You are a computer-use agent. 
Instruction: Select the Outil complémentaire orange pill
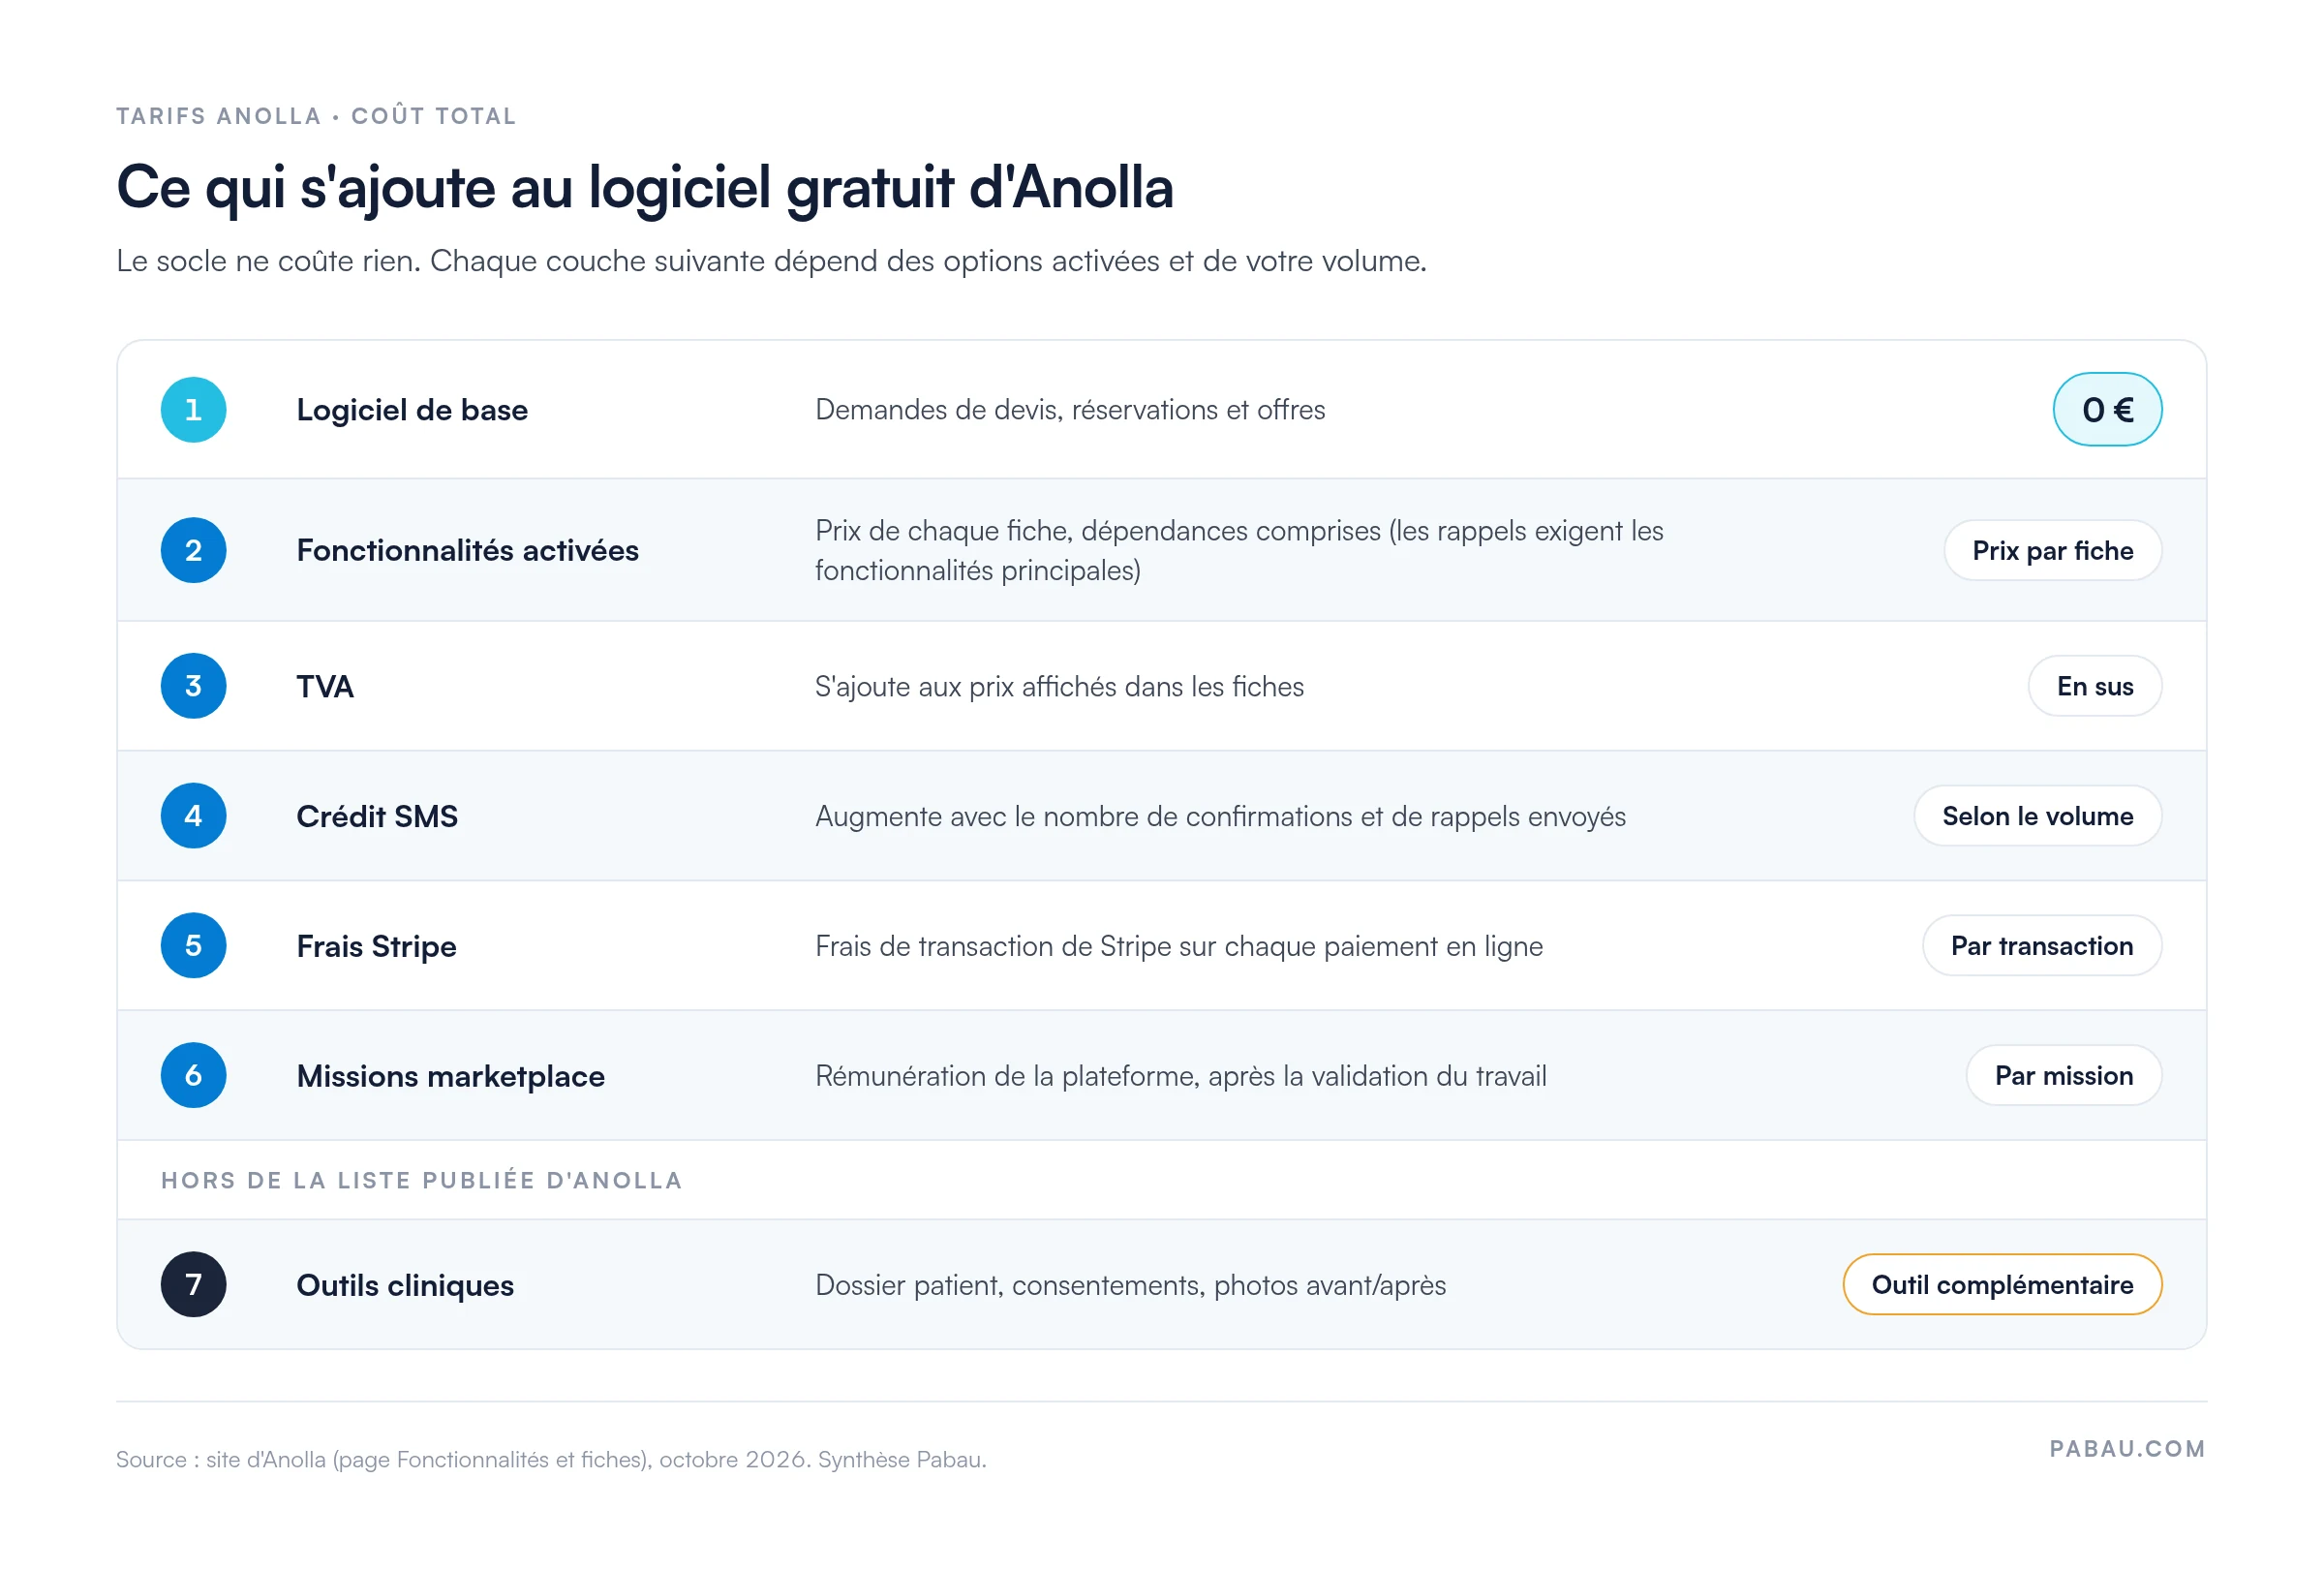pos(2003,1285)
